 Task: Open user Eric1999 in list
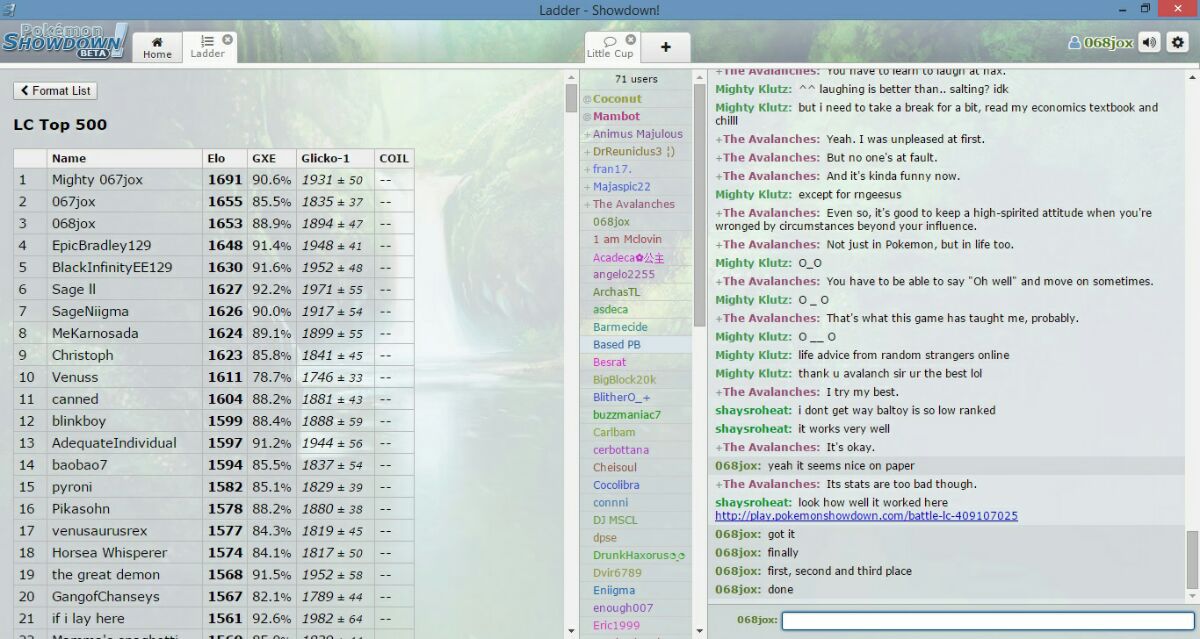point(635,625)
